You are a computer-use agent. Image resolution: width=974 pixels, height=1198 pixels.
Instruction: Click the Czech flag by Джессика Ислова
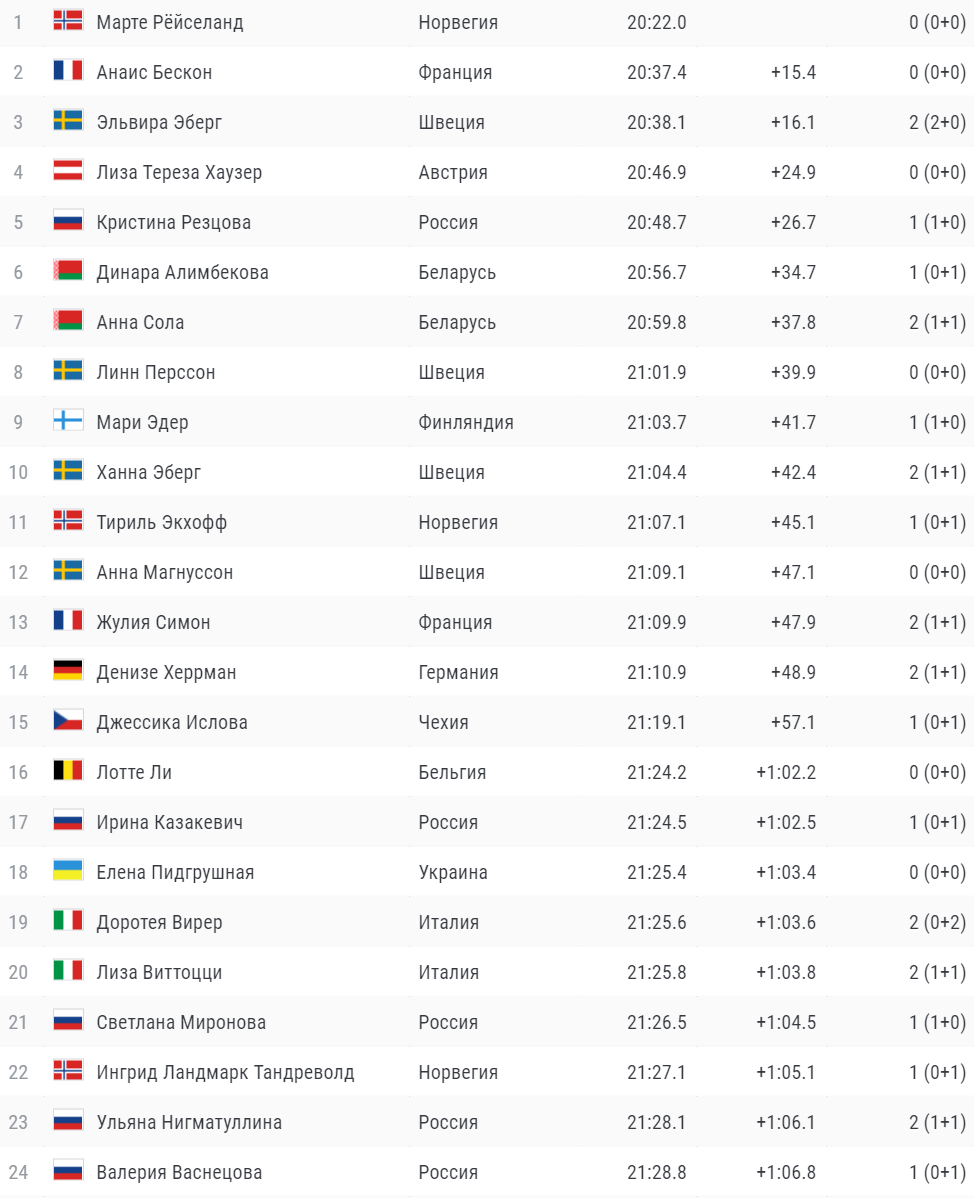[67, 721]
